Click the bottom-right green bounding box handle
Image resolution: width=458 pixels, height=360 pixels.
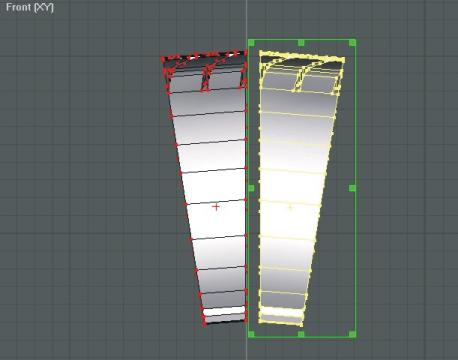352,334
